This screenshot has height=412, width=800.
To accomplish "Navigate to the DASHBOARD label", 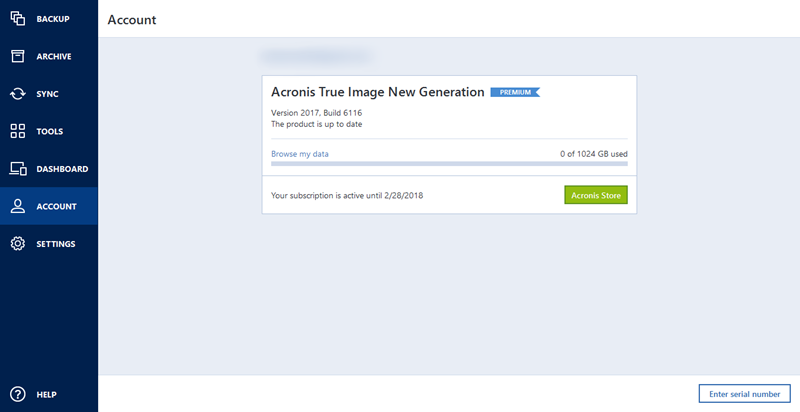I will tap(62, 169).
